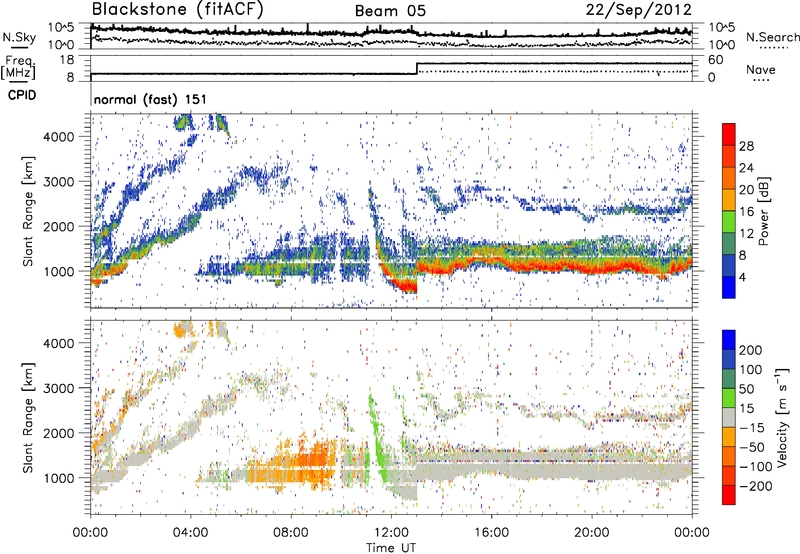
Task: Click the '18' frequency axis tick
Action: coord(67,60)
